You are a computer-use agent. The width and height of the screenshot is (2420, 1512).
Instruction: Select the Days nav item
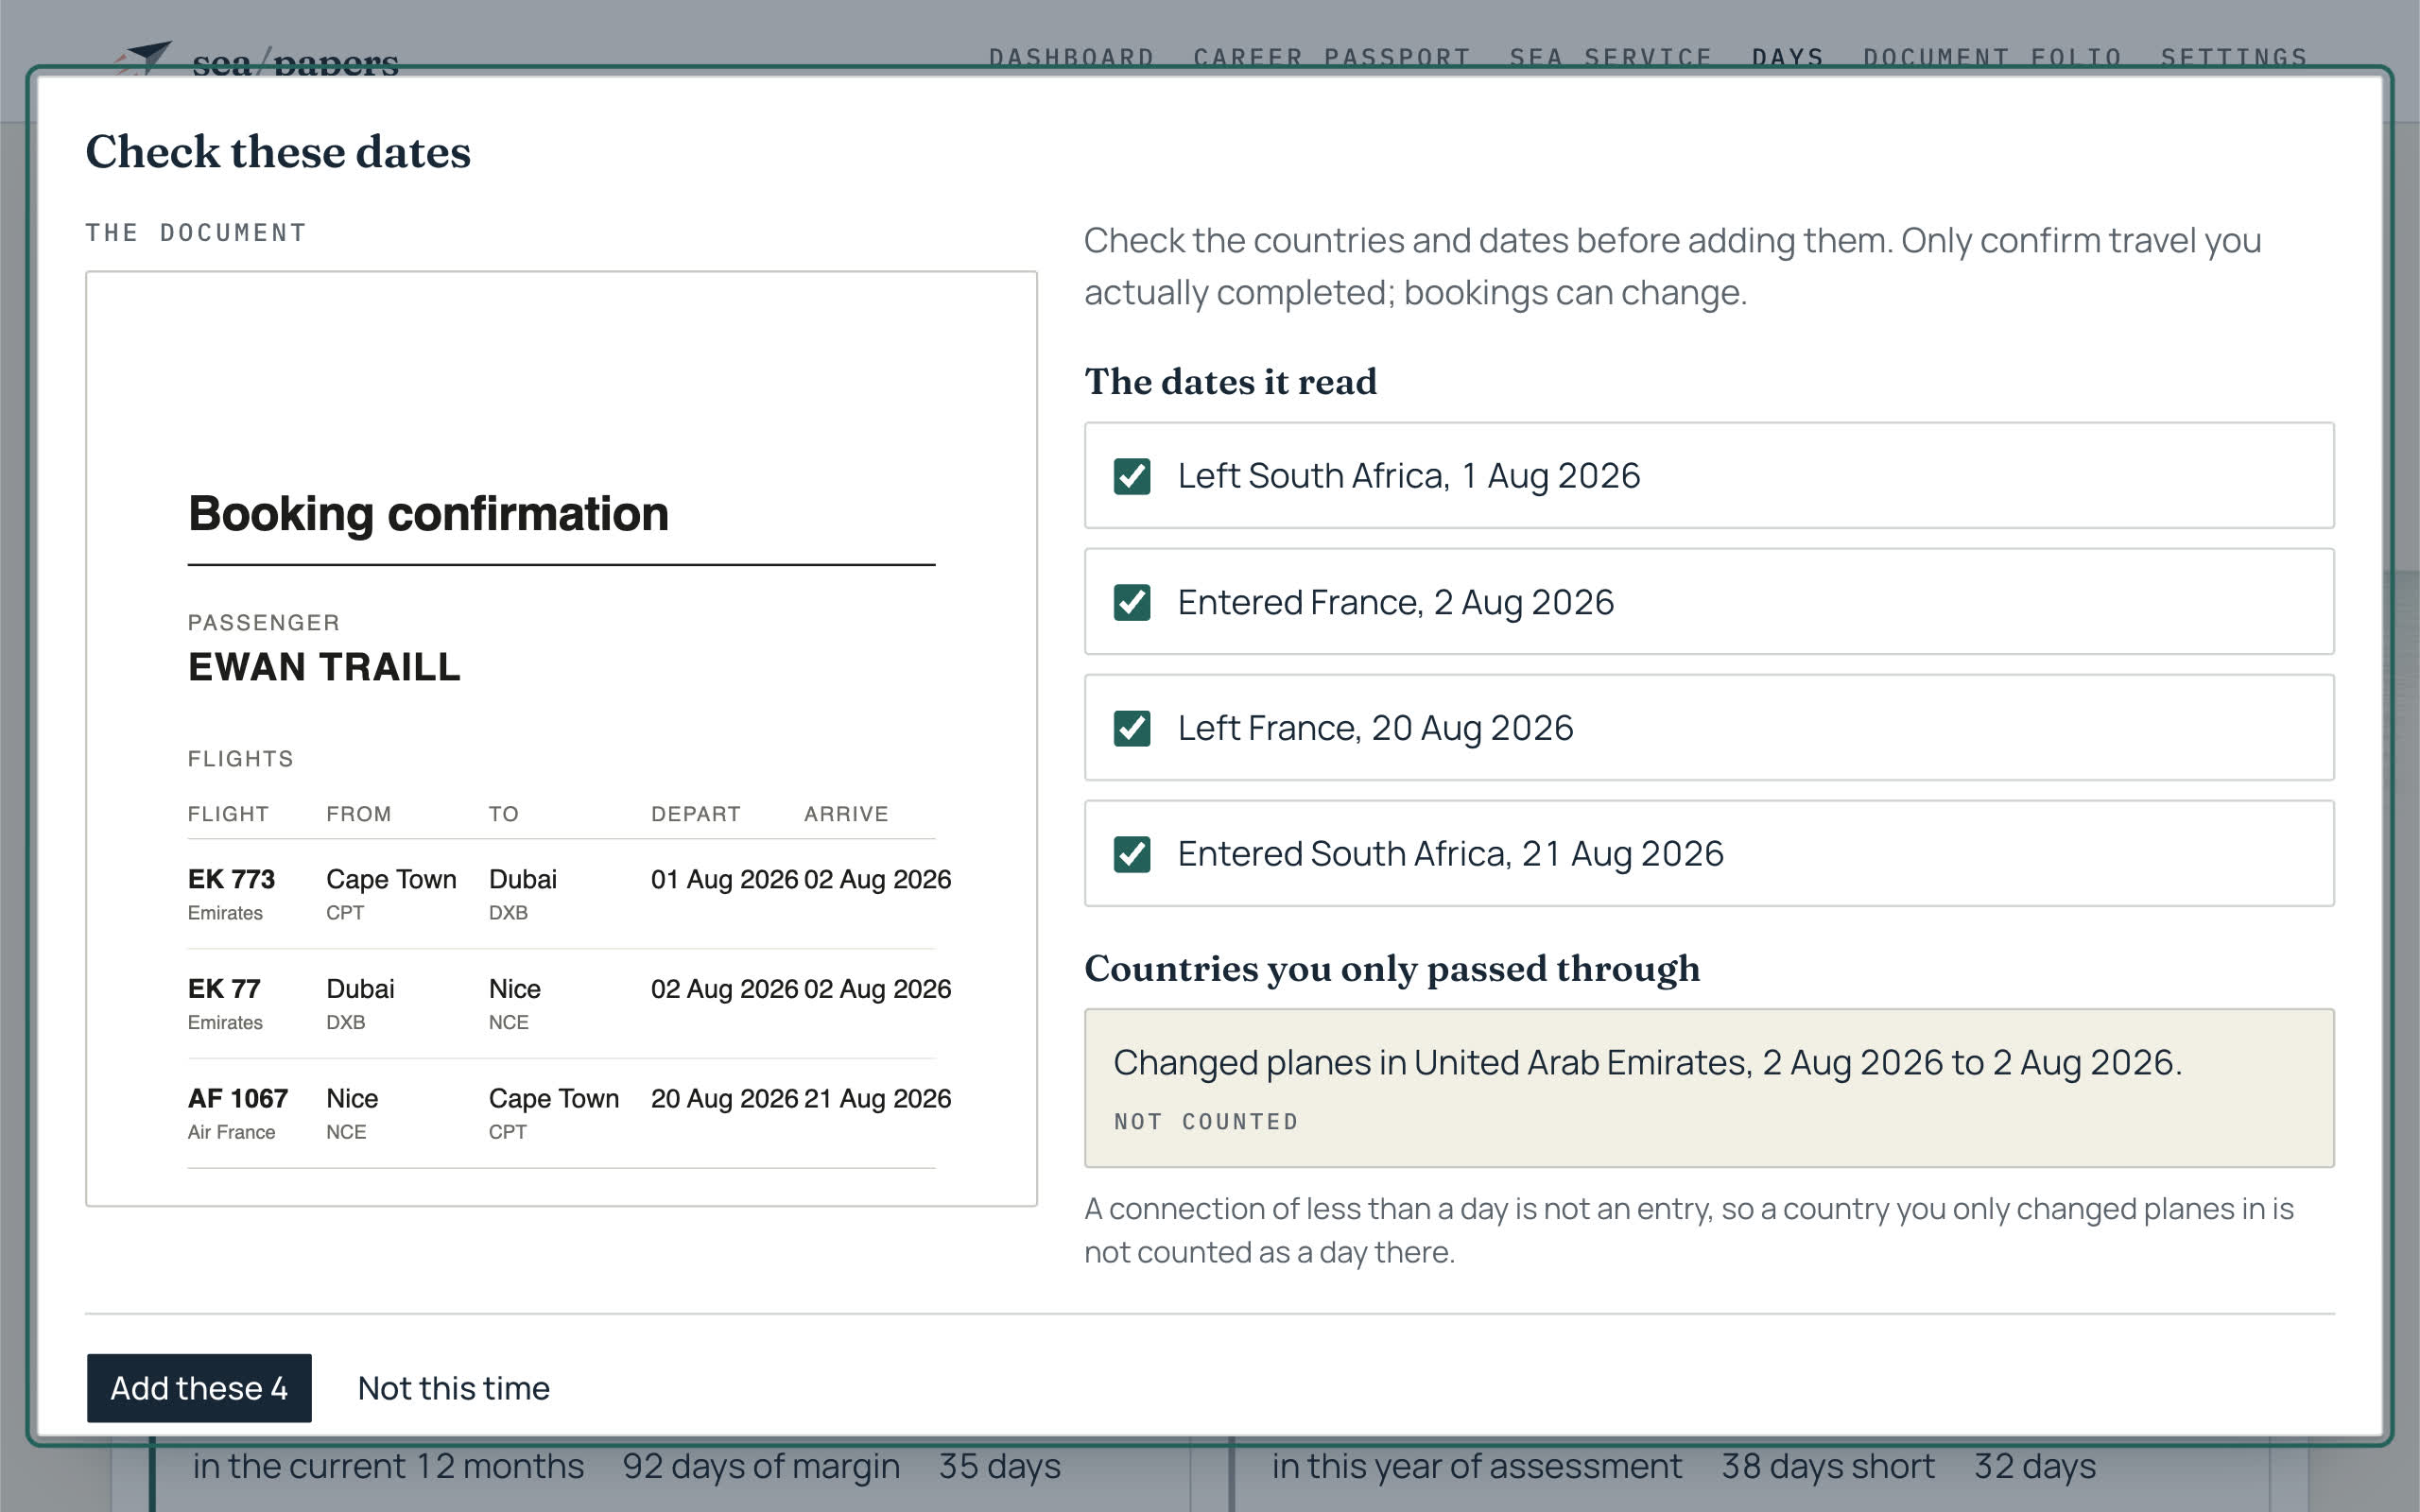point(1788,57)
